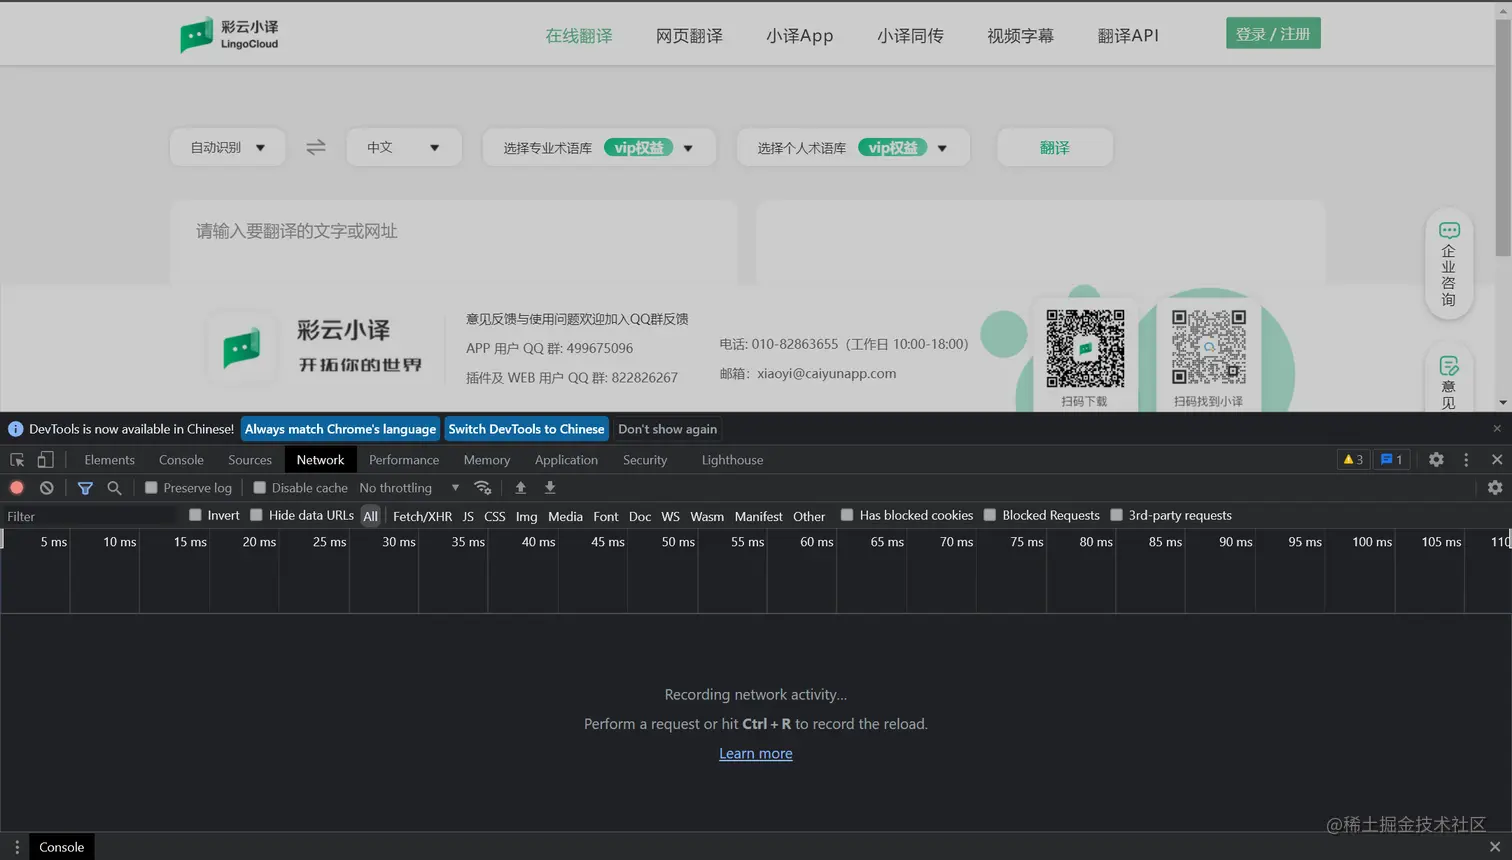
Task: Open the Elements tab
Action: coord(109,460)
